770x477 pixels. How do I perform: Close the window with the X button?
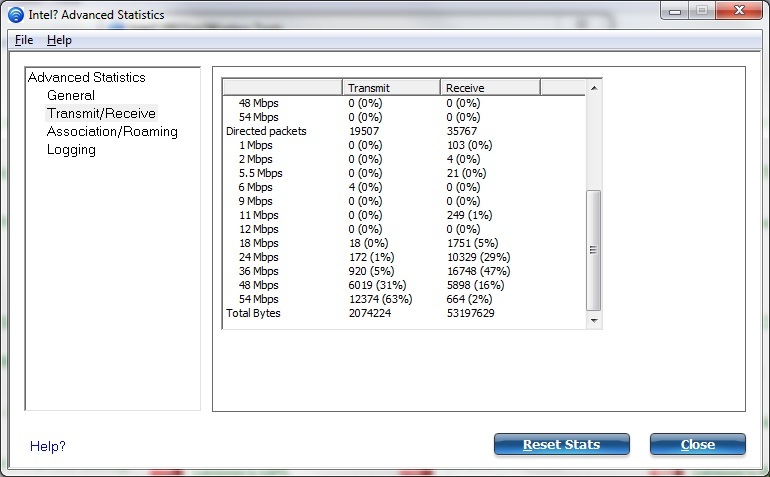[739, 11]
